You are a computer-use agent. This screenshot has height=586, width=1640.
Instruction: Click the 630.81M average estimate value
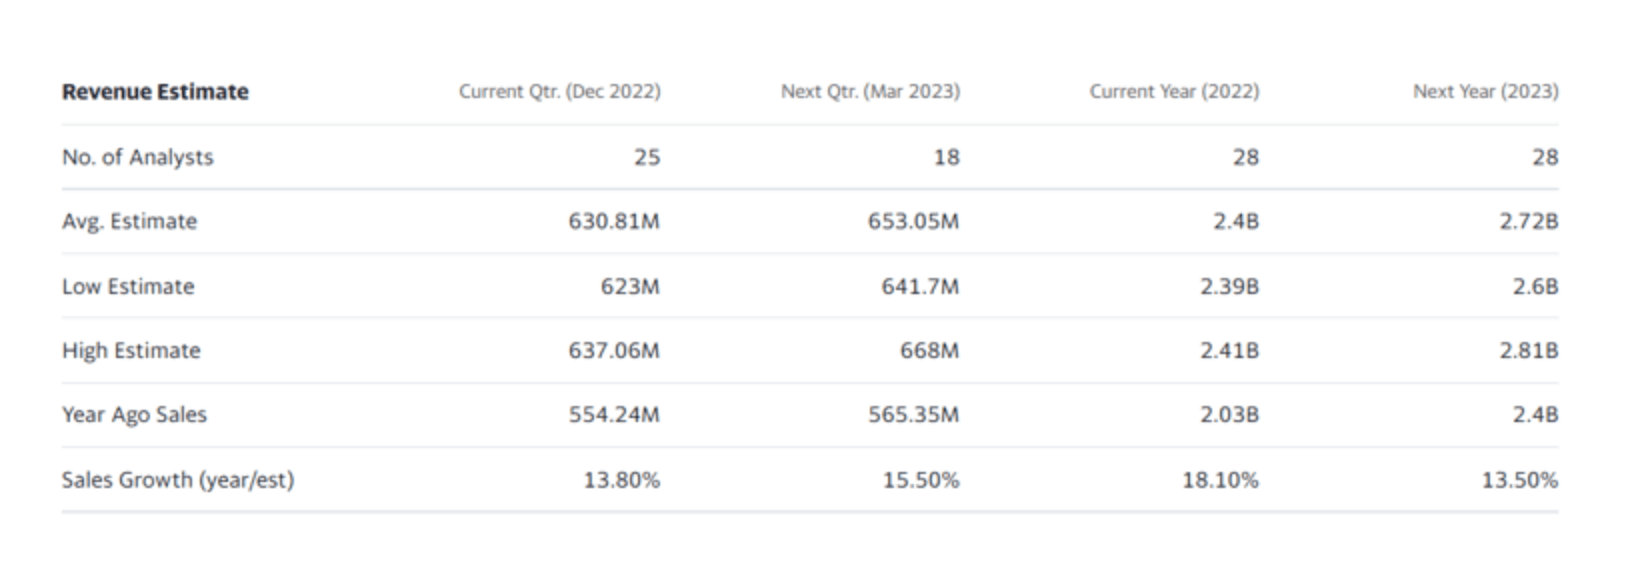coord(614,221)
